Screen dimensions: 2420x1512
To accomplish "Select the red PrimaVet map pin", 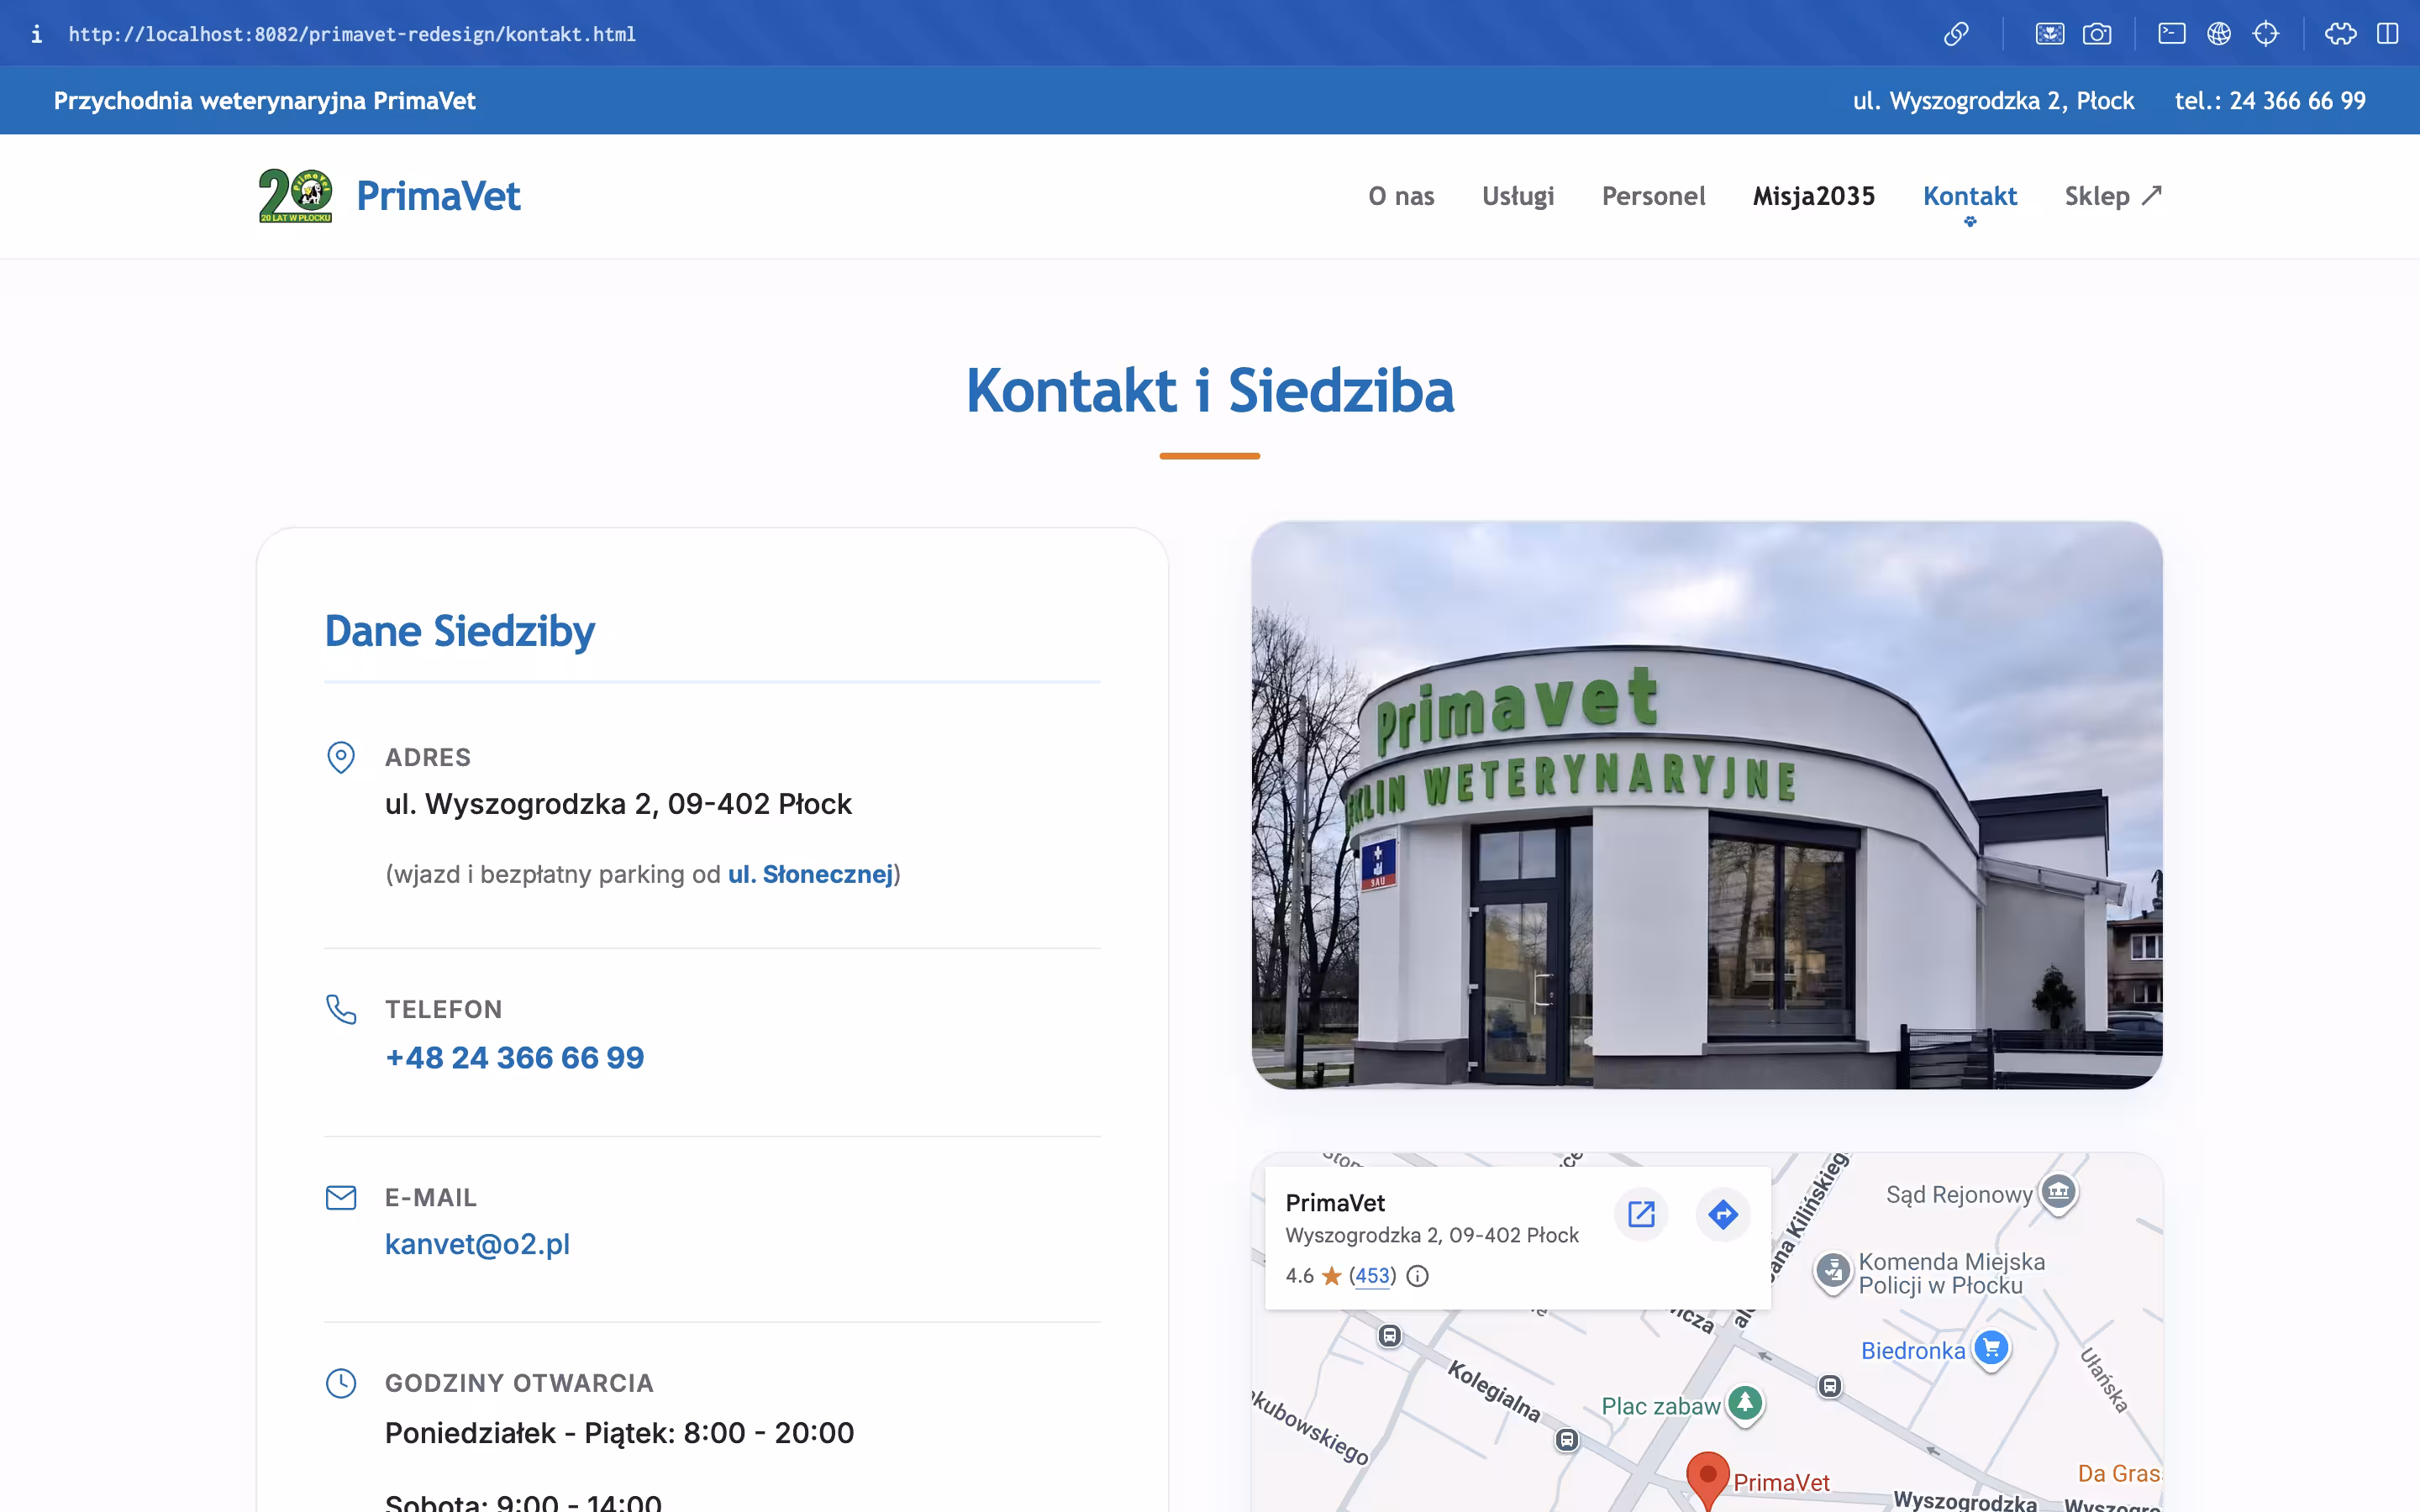I will point(1708,1480).
